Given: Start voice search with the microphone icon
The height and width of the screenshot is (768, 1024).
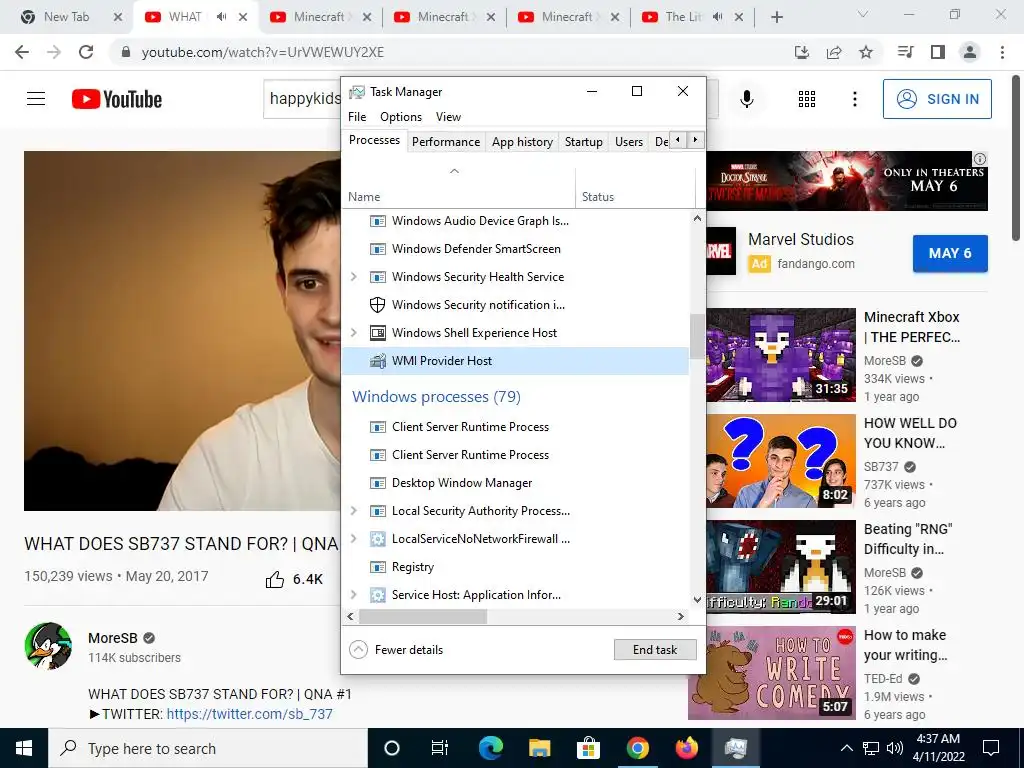Looking at the screenshot, I should pos(746,99).
